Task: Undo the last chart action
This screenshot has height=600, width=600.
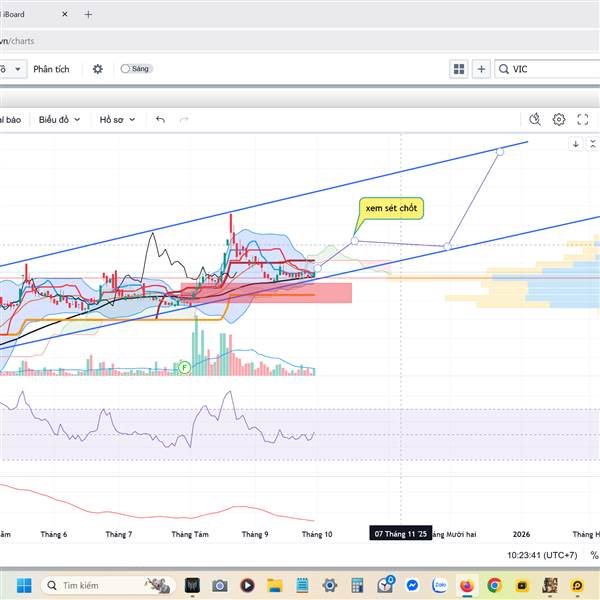Action: (160, 119)
